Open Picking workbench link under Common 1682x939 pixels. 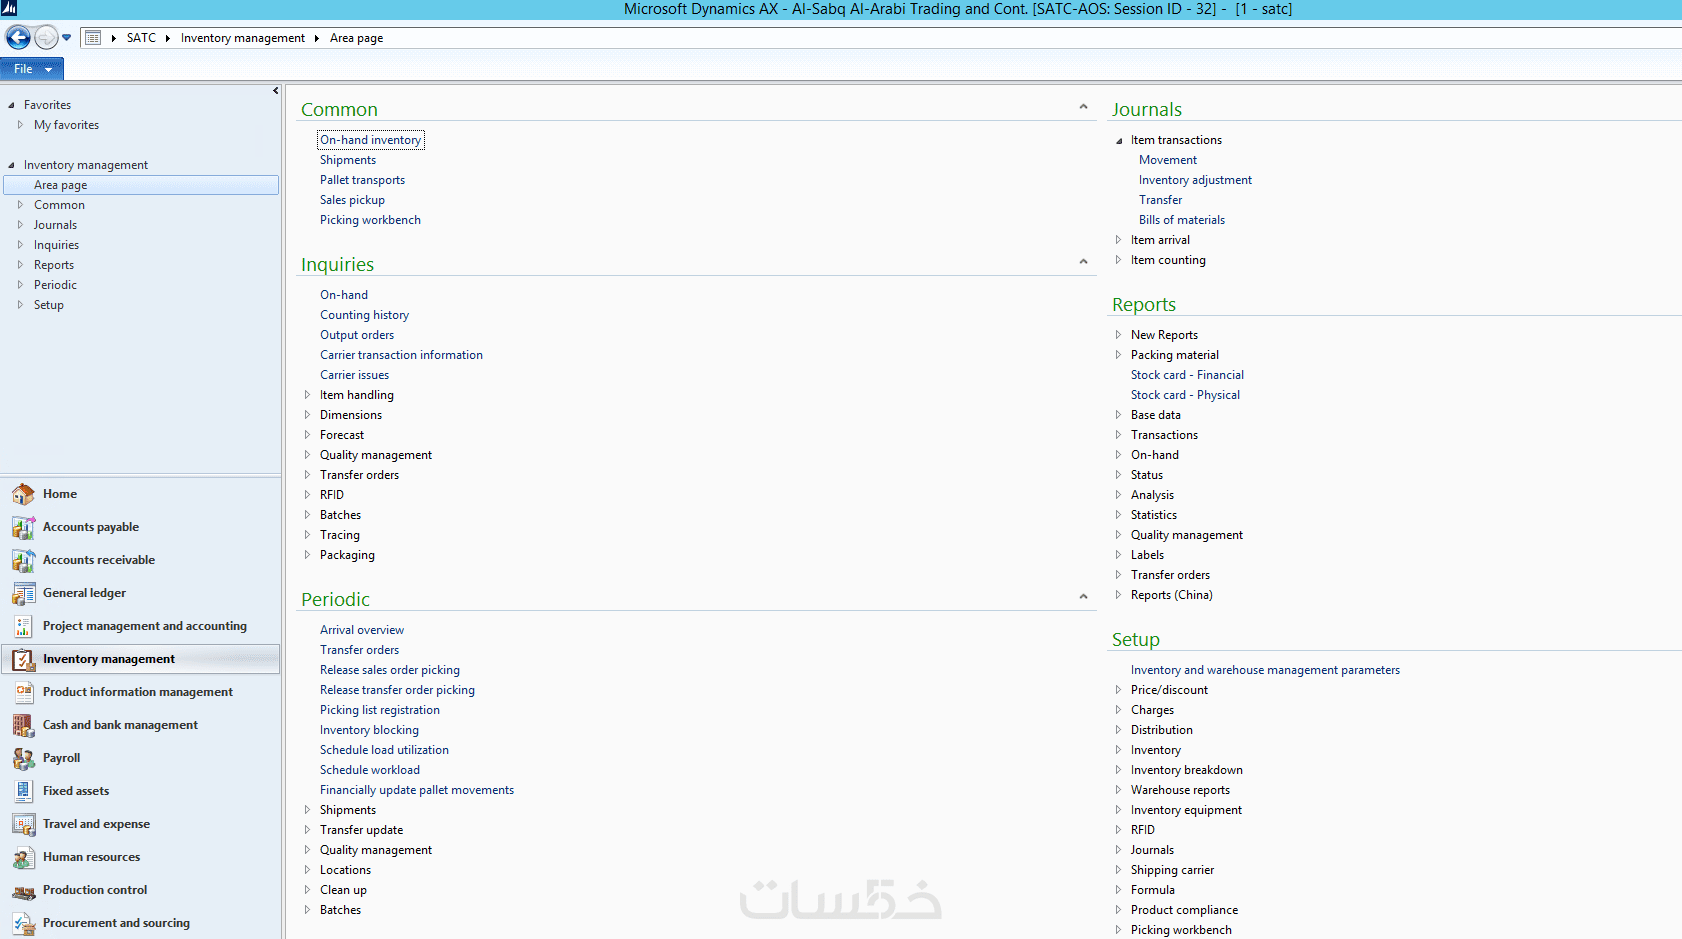[x=371, y=220]
